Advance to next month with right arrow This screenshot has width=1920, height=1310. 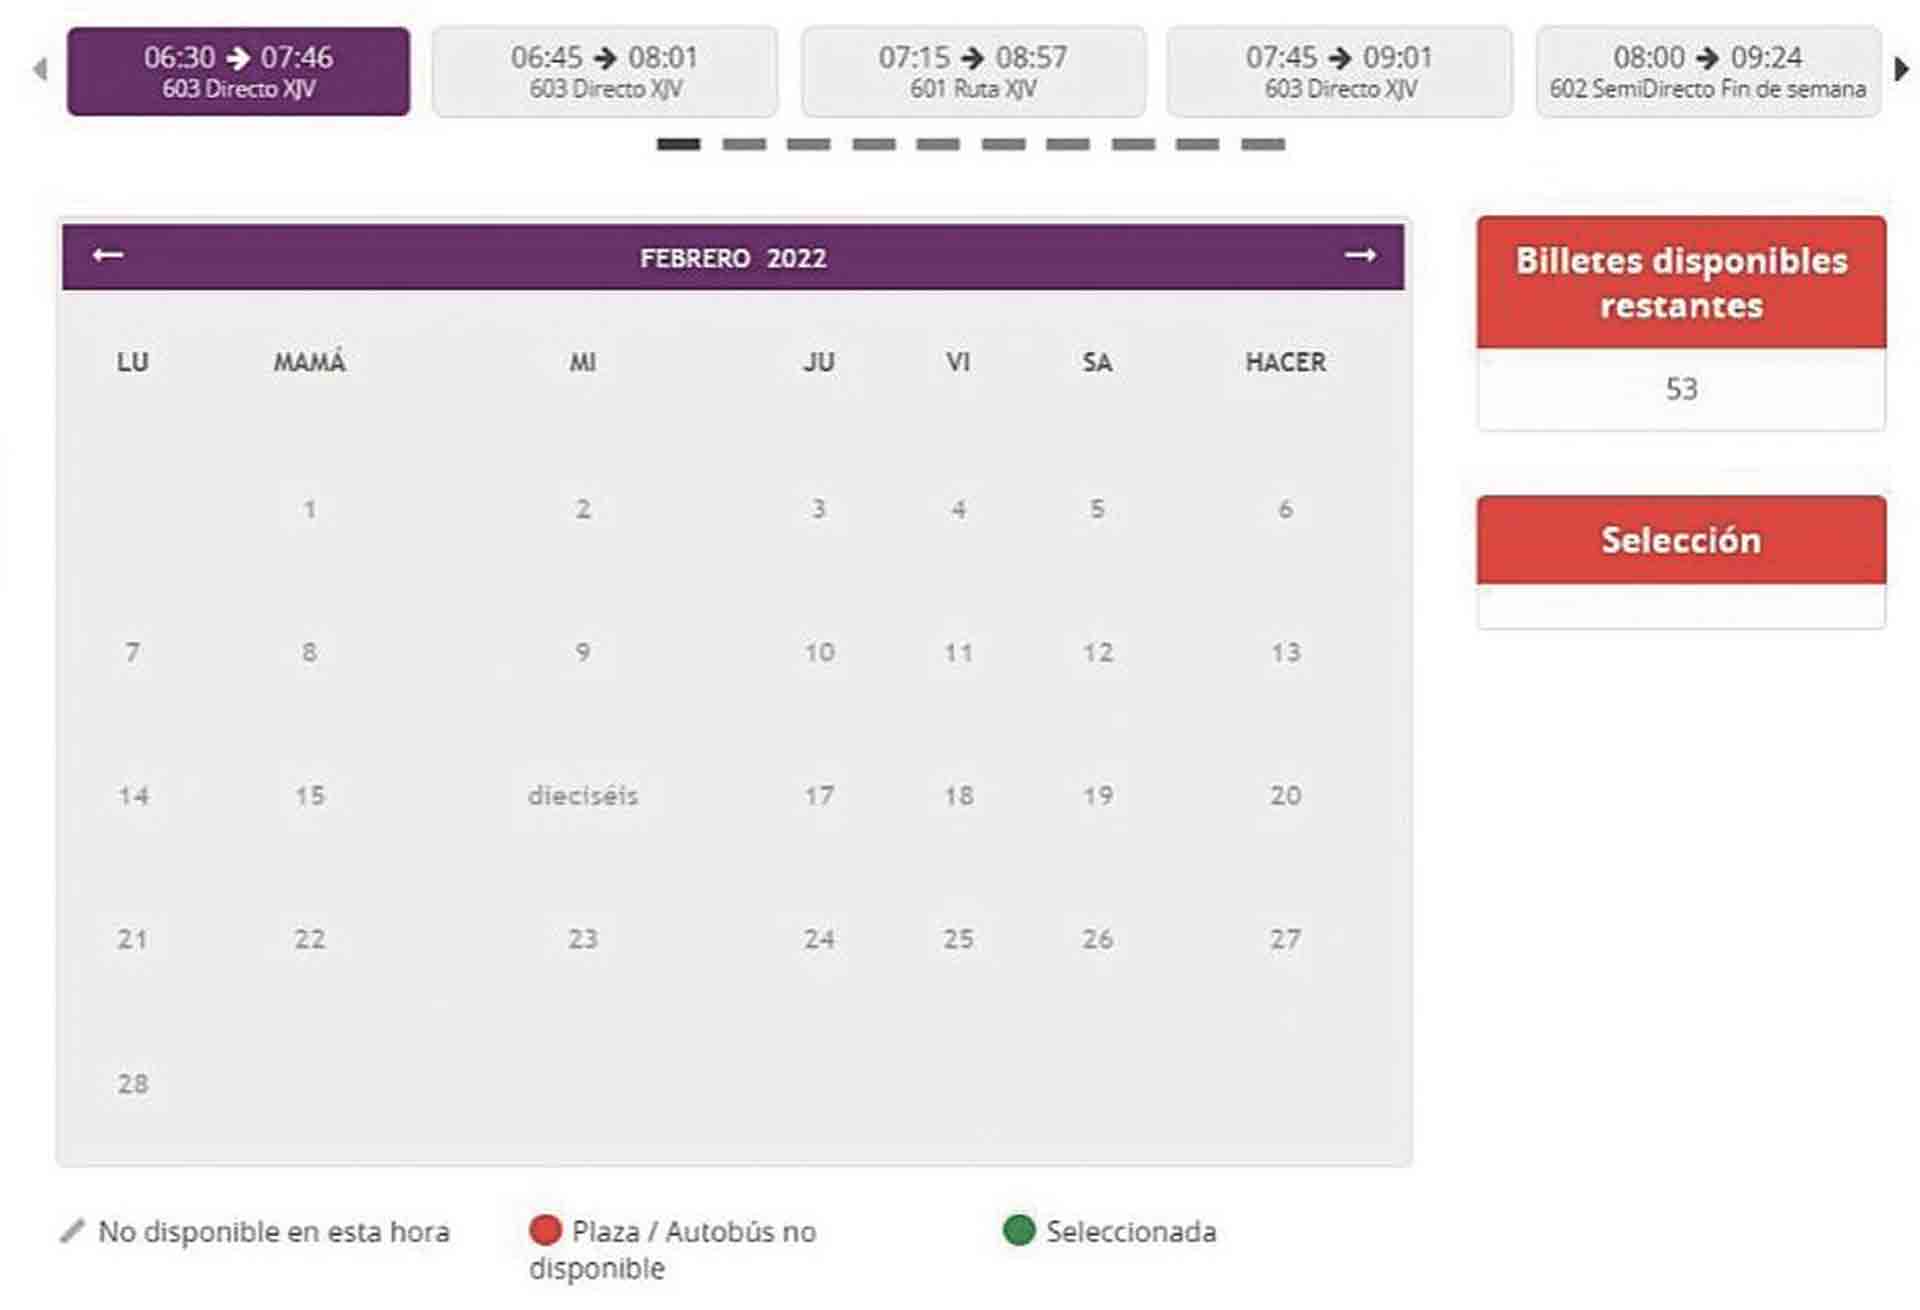[1359, 256]
